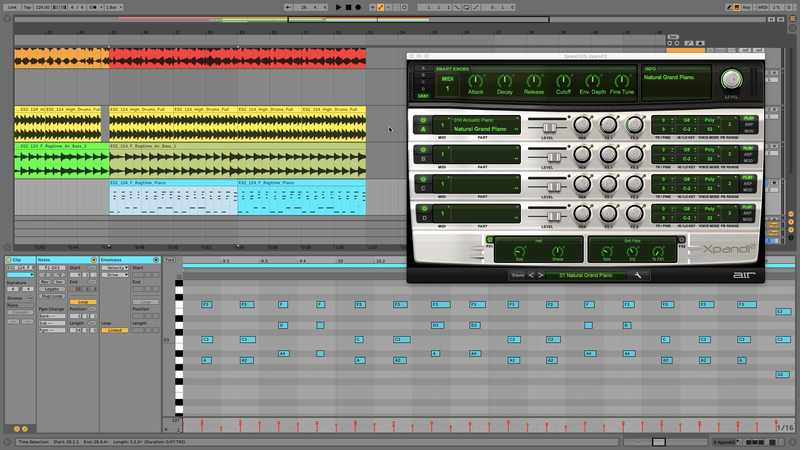The width and height of the screenshot is (800, 450).
Task: Select the EASY smart knobs tab
Action: 423,96
